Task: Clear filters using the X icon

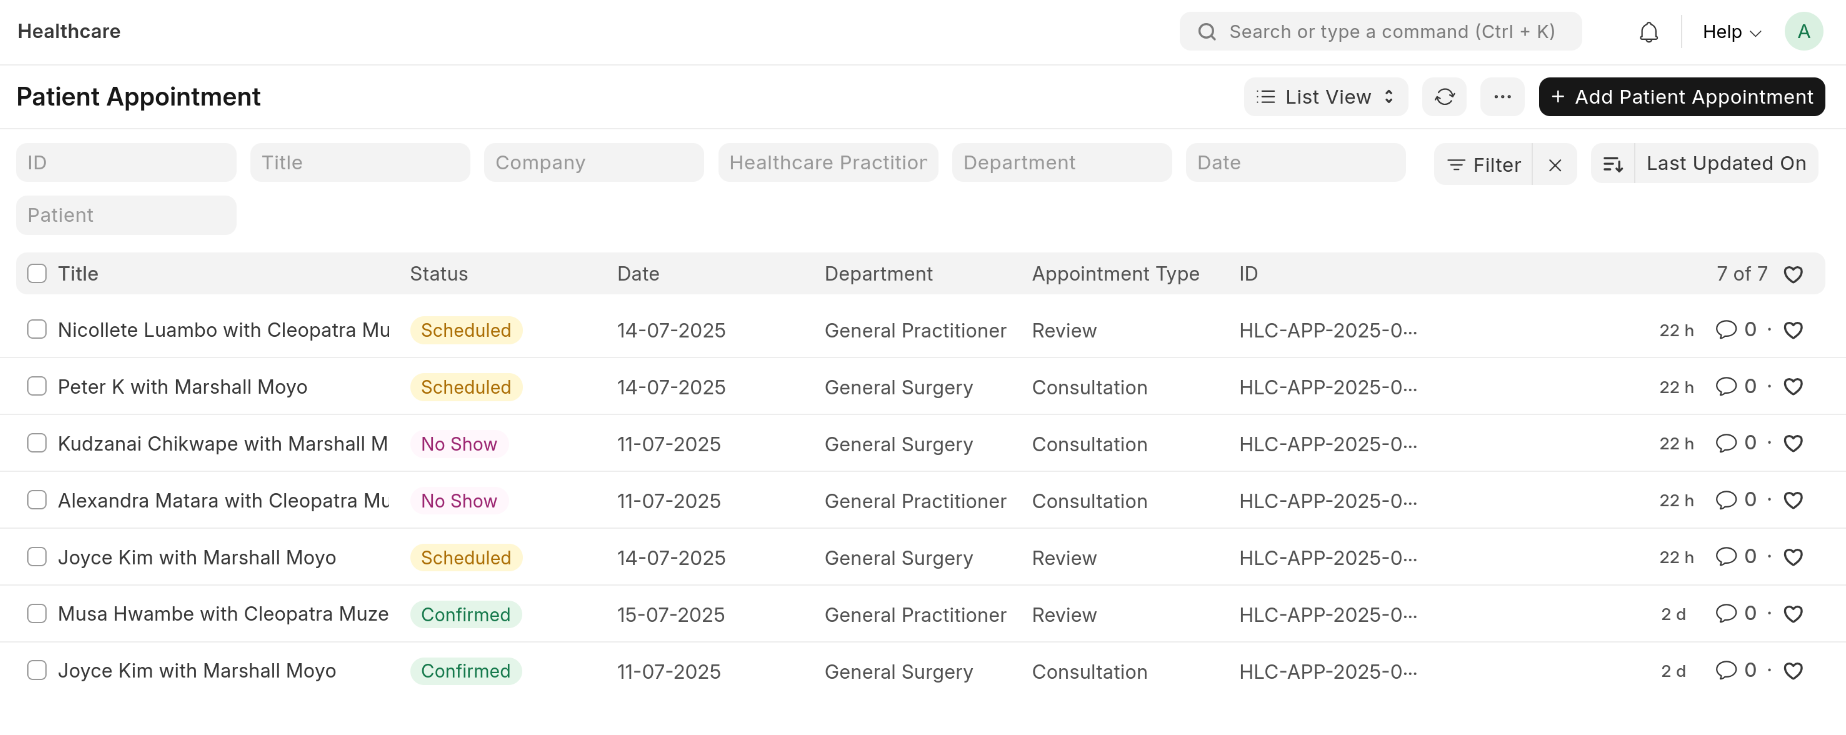Action: [x=1555, y=164]
